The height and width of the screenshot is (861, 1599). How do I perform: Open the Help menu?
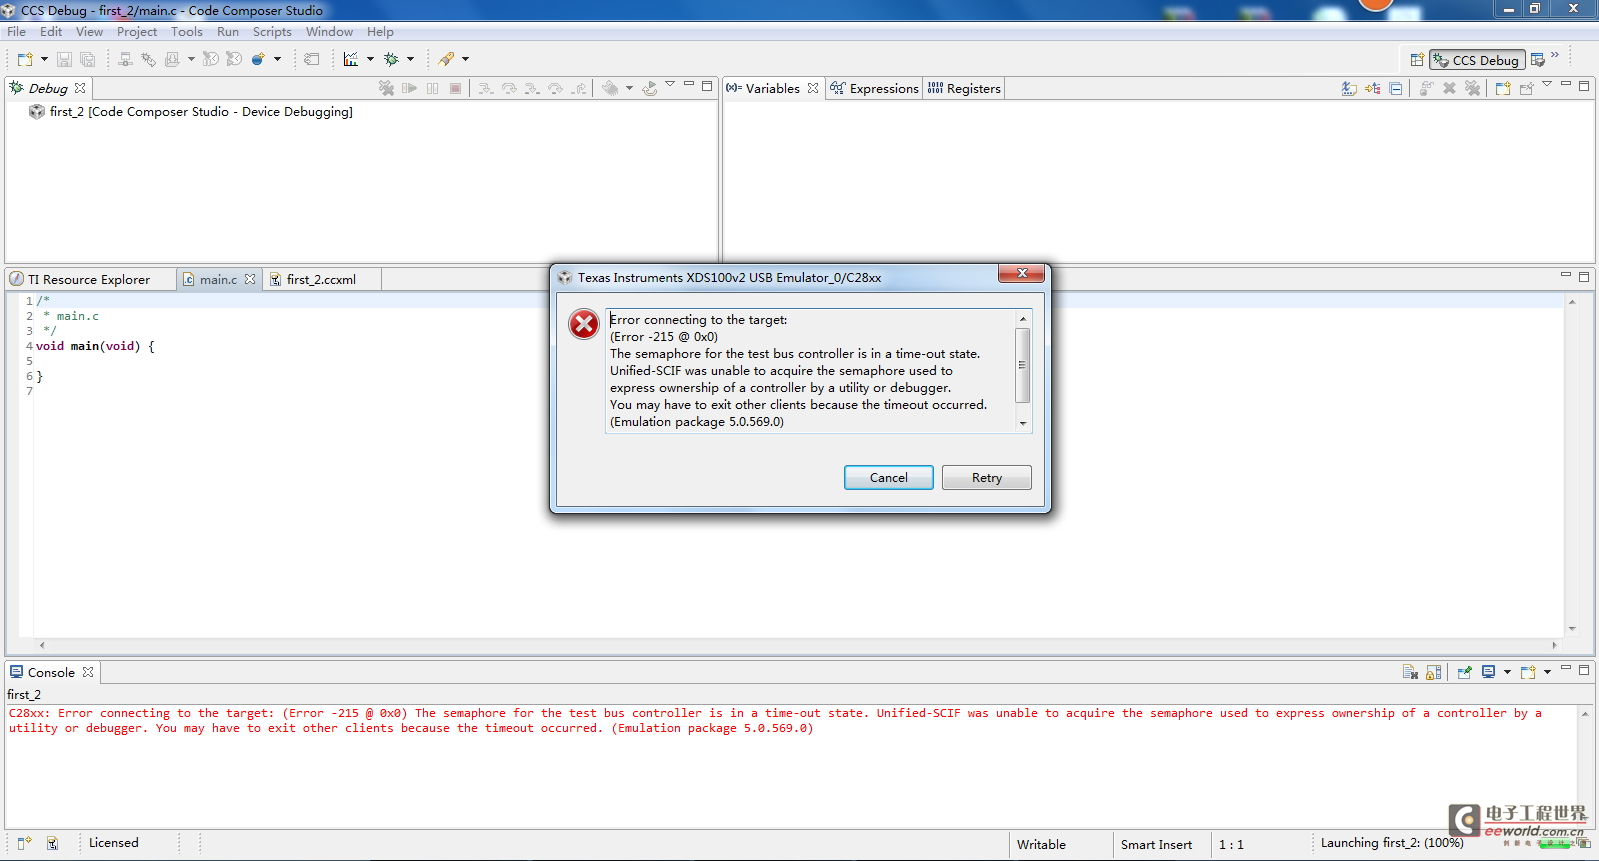(x=380, y=32)
